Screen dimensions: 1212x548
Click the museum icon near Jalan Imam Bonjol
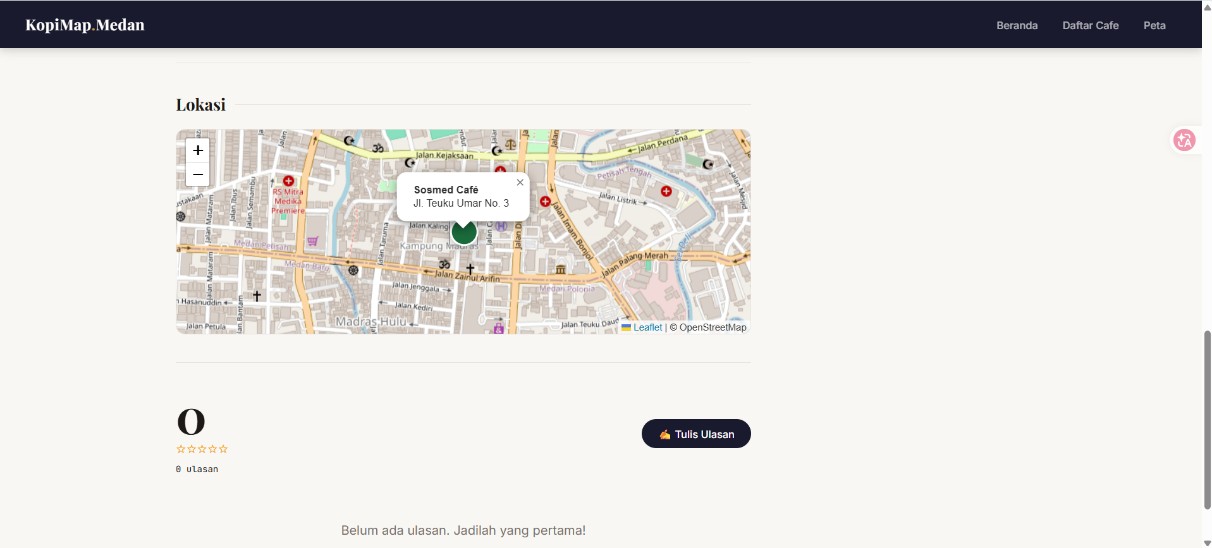560,270
